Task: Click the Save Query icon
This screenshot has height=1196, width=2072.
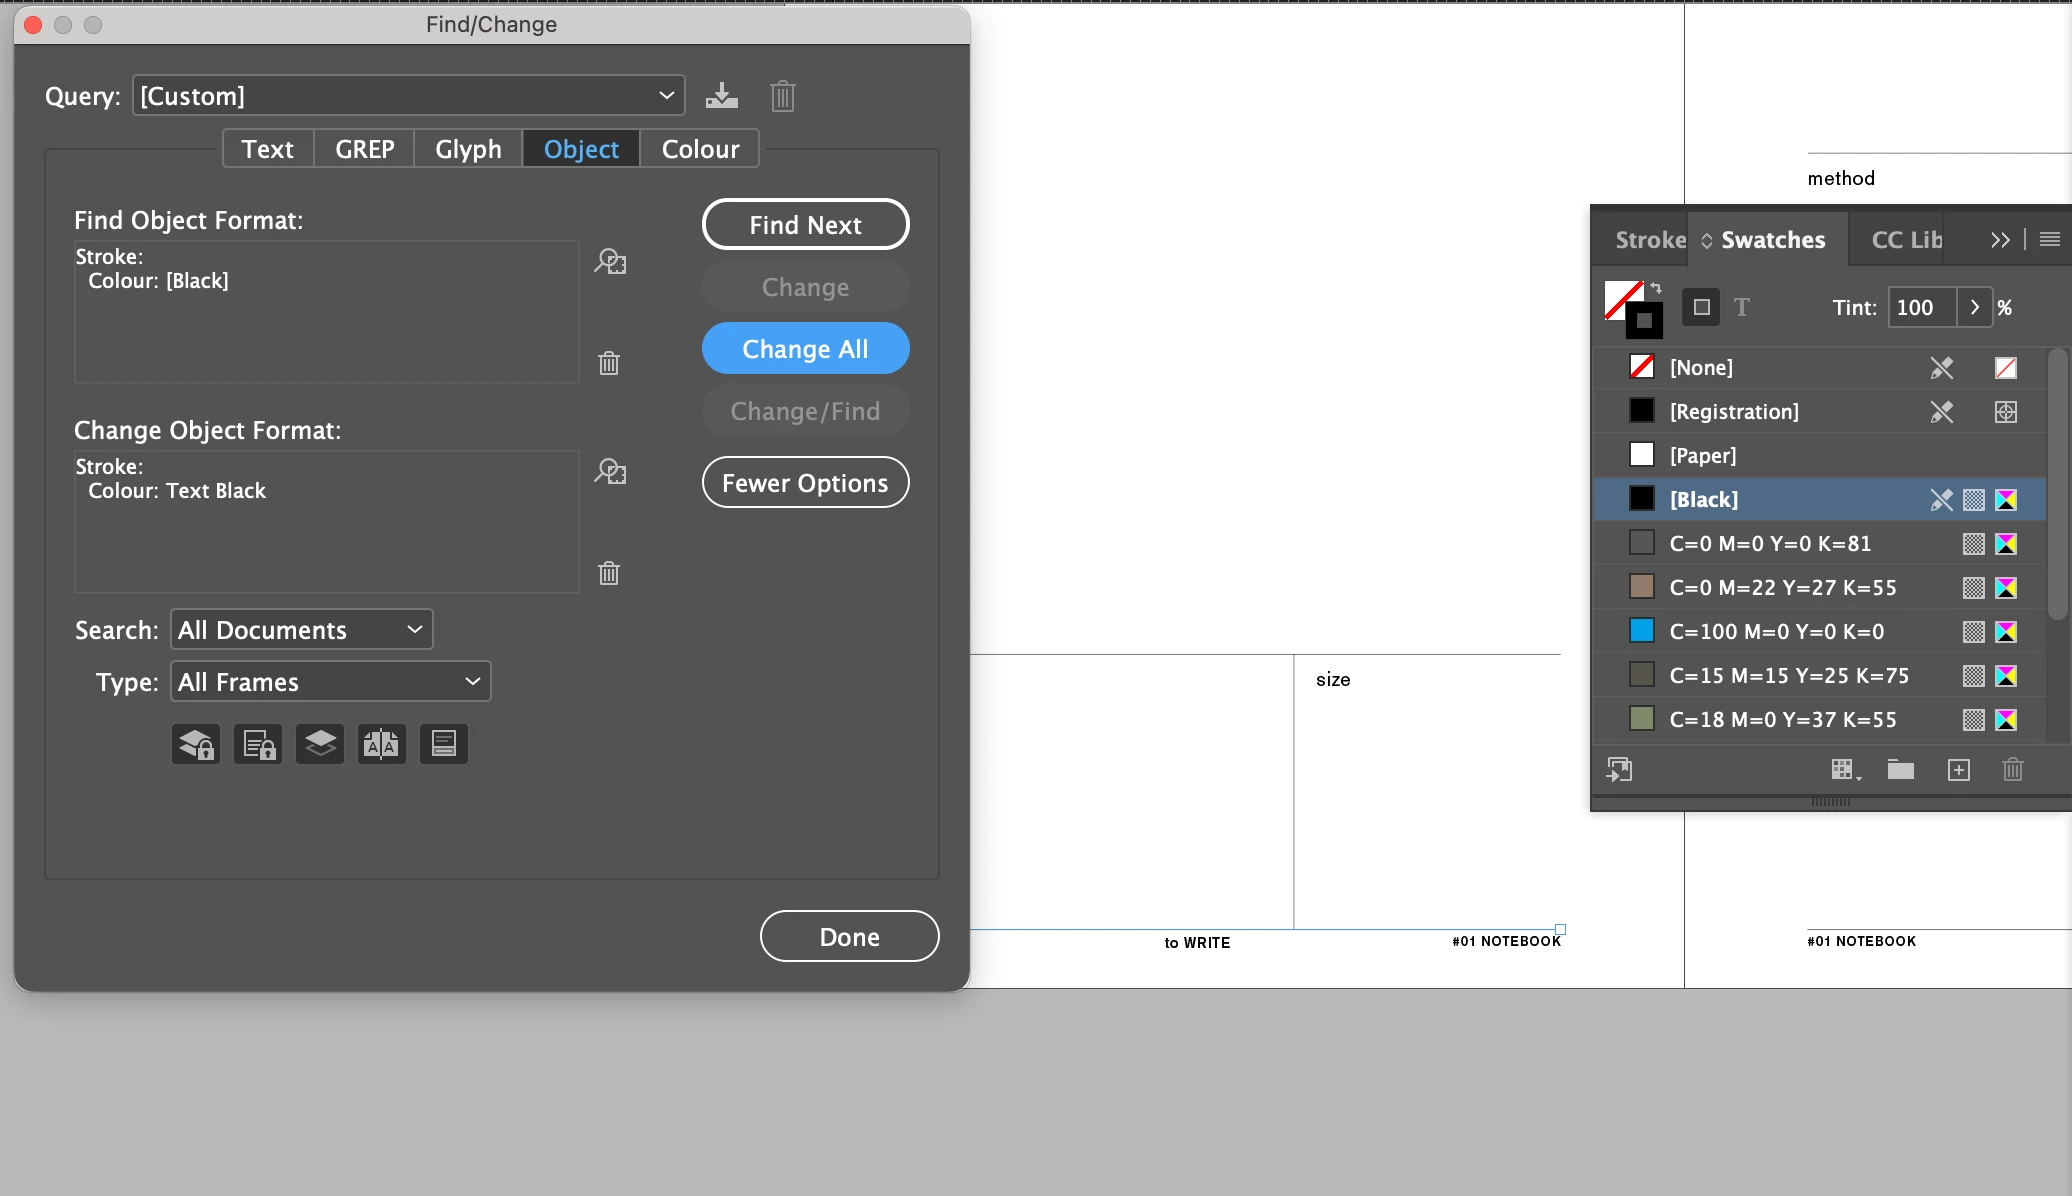Action: click(721, 96)
